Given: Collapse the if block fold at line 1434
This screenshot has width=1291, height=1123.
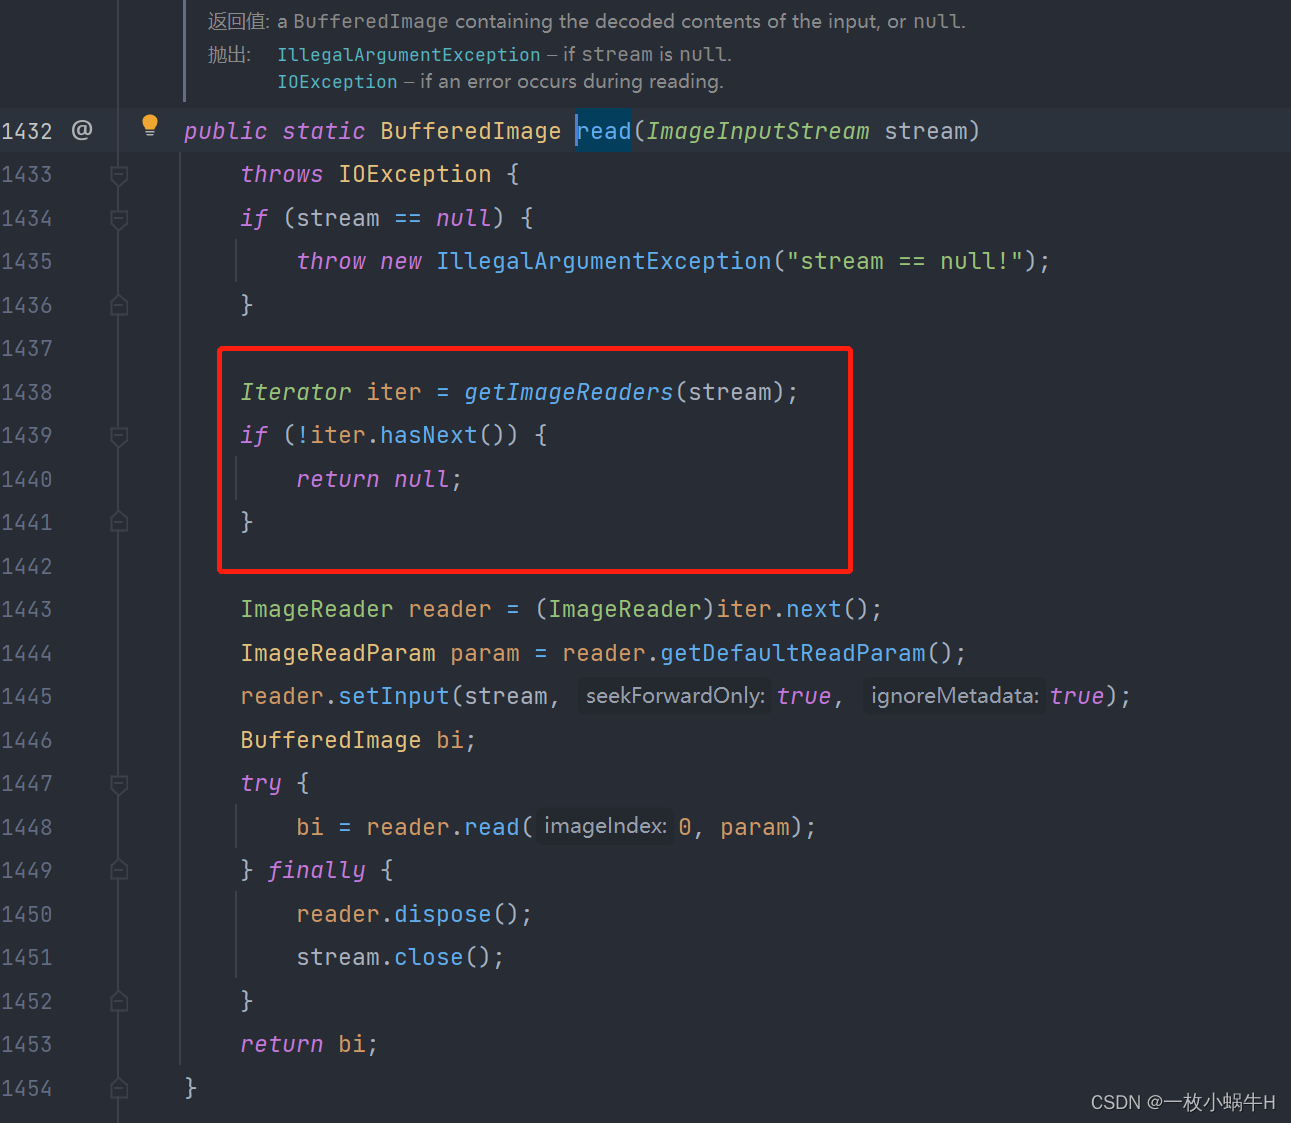Looking at the screenshot, I should click(119, 219).
